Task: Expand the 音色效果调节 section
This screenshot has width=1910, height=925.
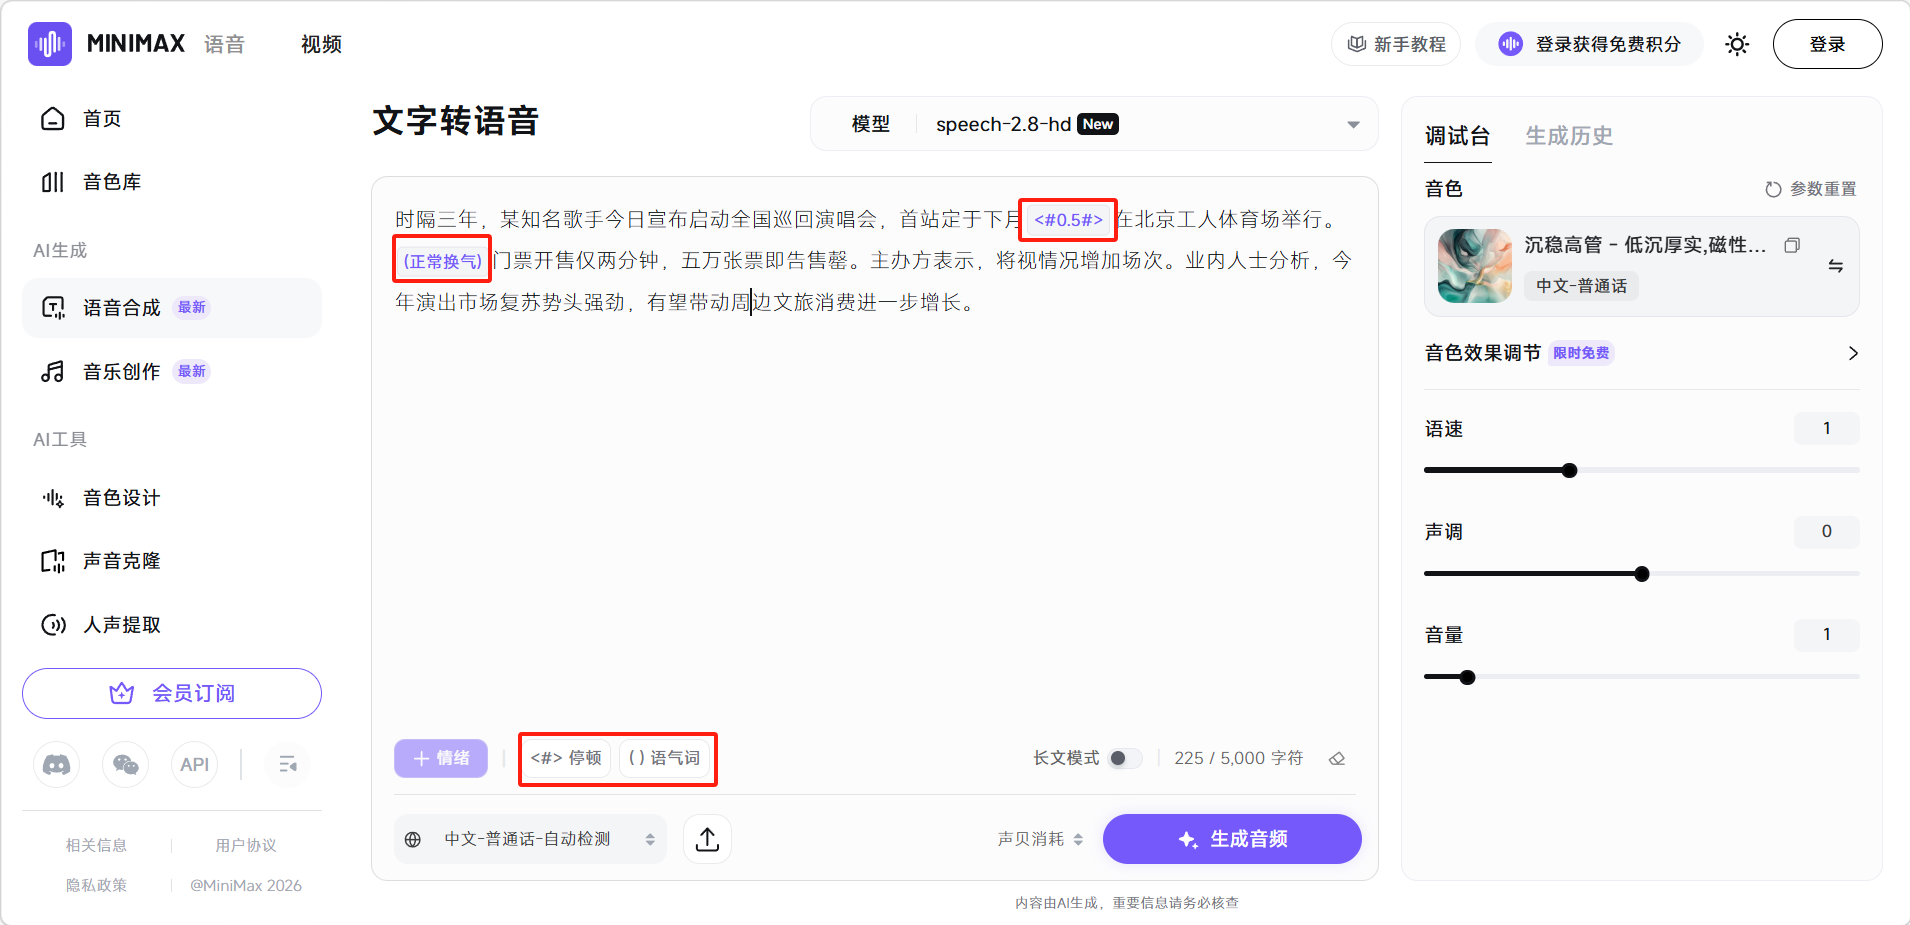Action: coord(1852,353)
